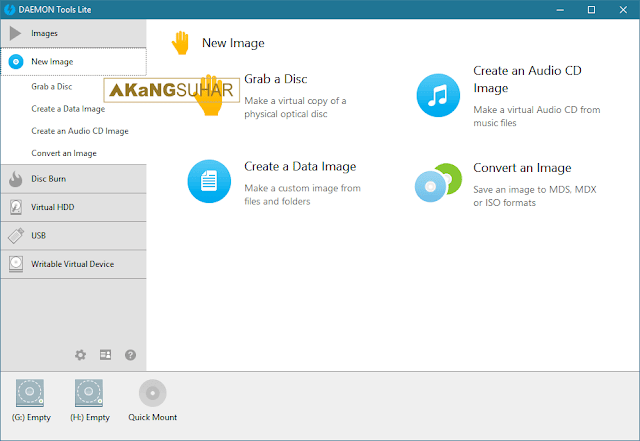
Task: Open the USB section
Action: tap(73, 236)
